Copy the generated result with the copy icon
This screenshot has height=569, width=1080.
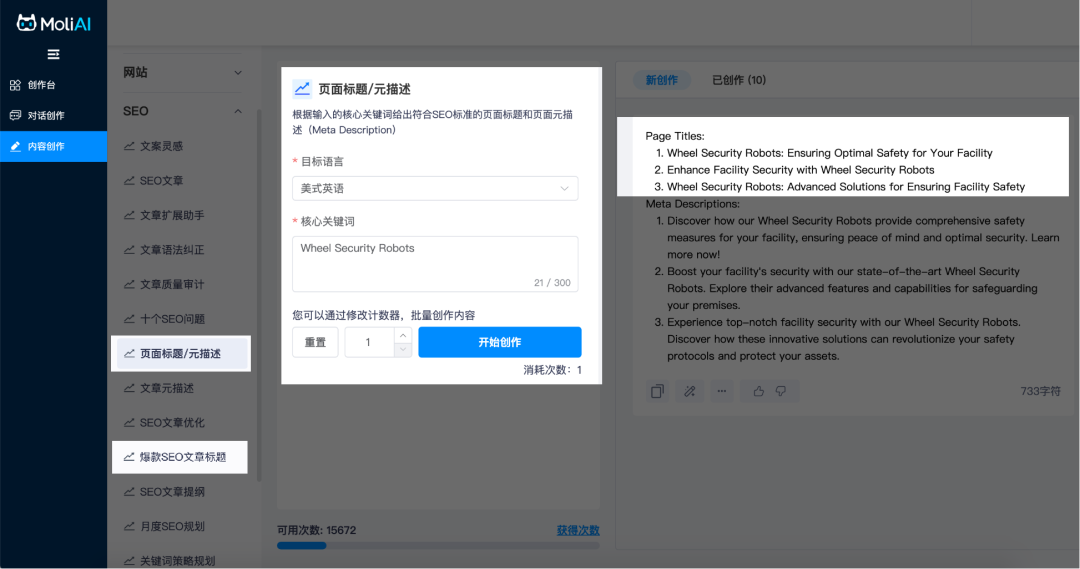pos(657,391)
